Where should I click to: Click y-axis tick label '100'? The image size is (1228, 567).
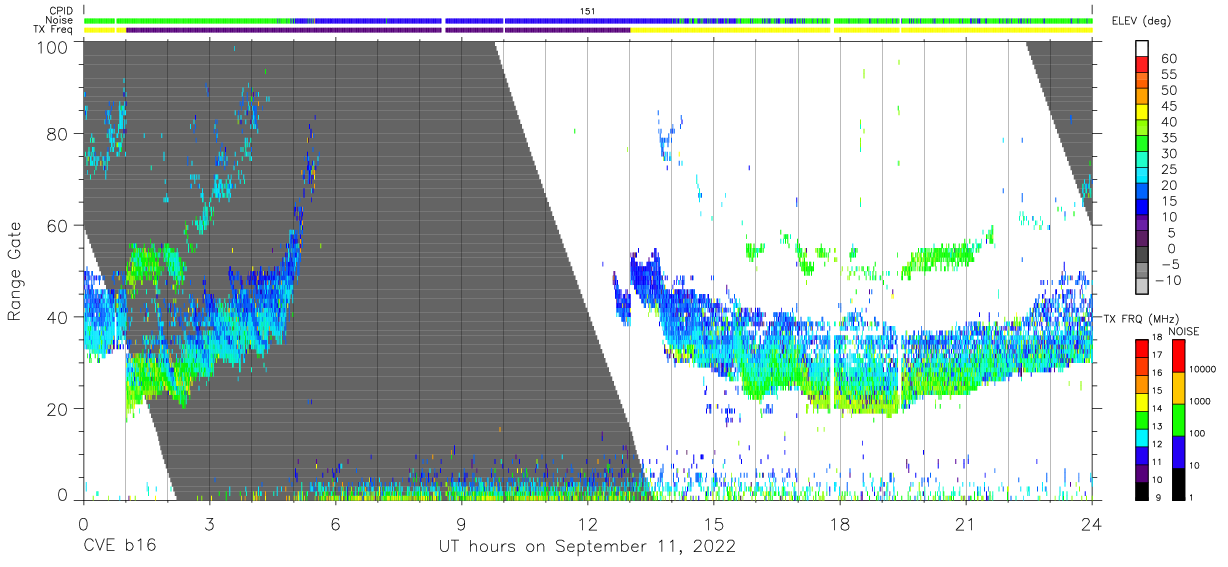(x=52, y=46)
